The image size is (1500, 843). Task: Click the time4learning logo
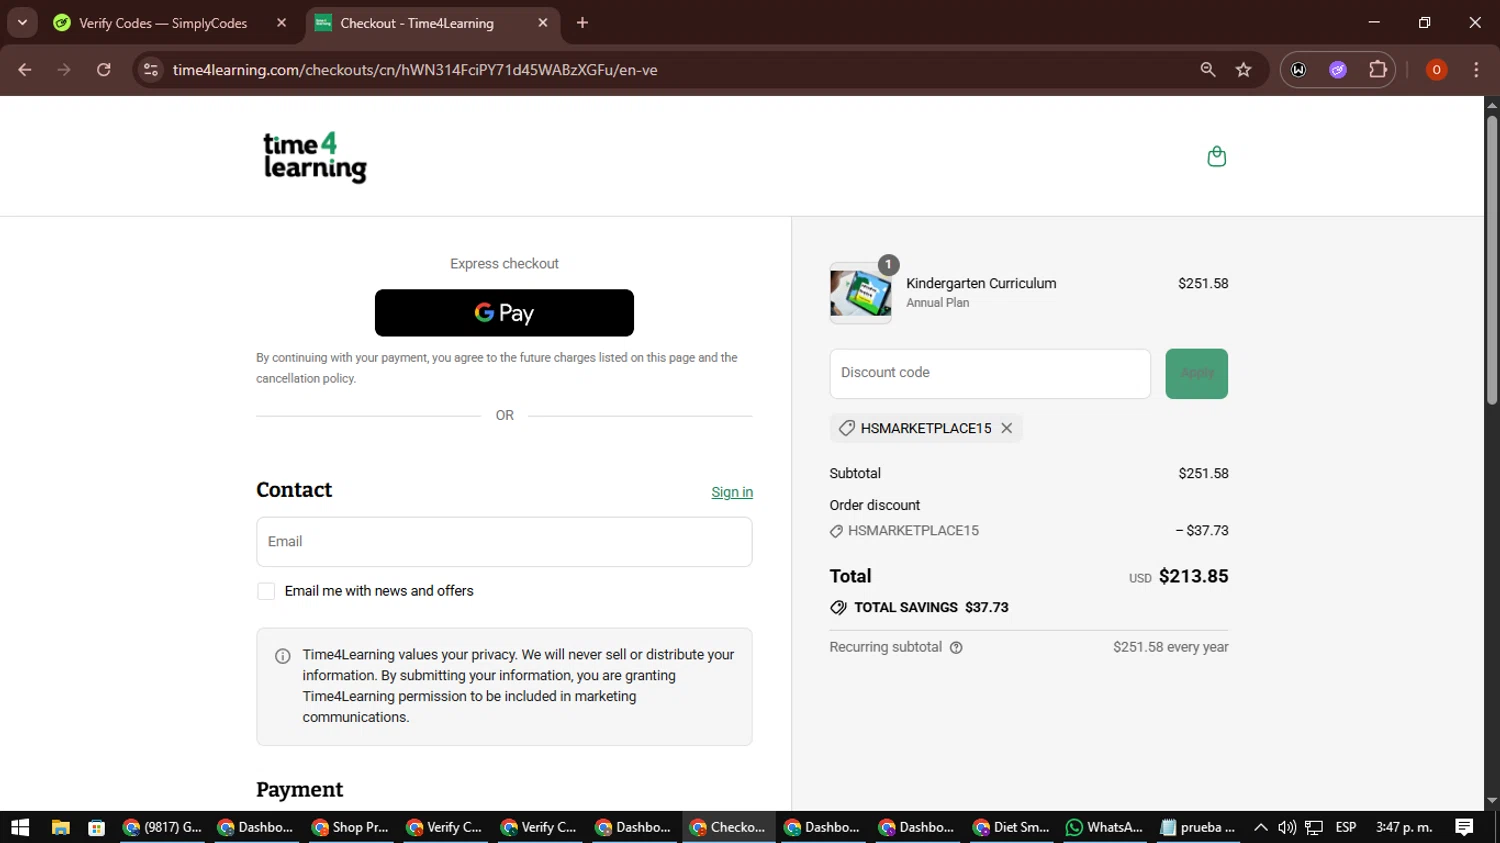tap(315, 157)
